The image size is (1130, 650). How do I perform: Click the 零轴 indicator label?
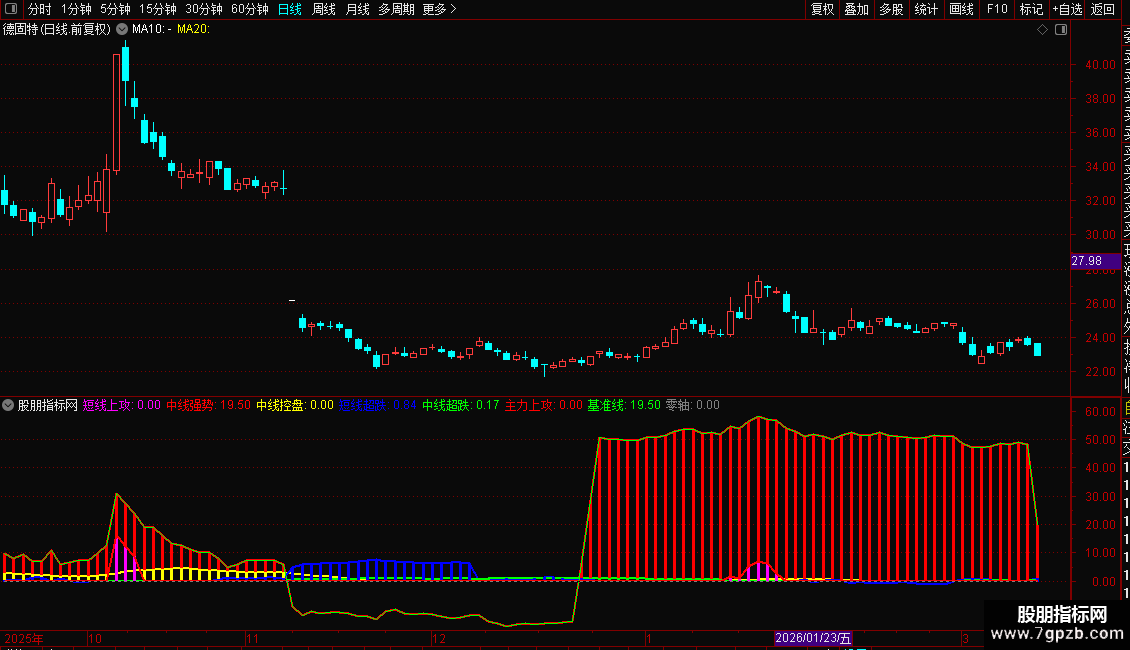[x=693, y=405]
